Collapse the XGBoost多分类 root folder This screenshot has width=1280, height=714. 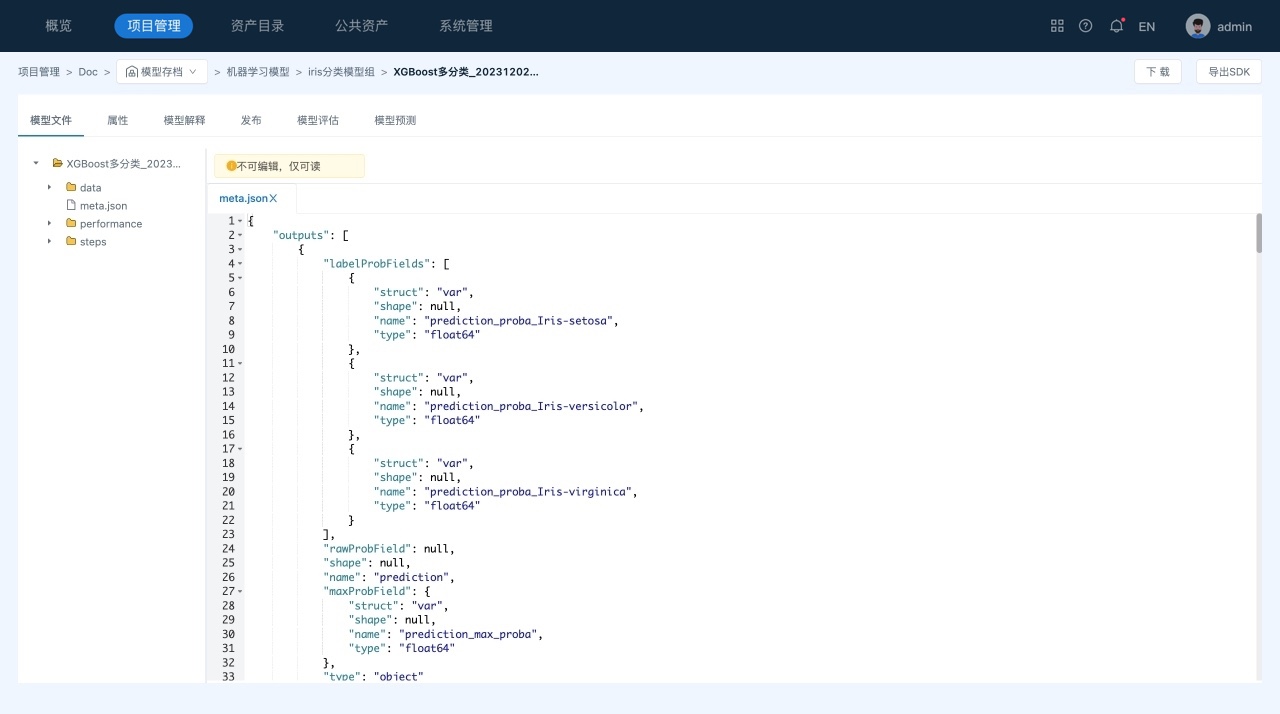[36, 163]
